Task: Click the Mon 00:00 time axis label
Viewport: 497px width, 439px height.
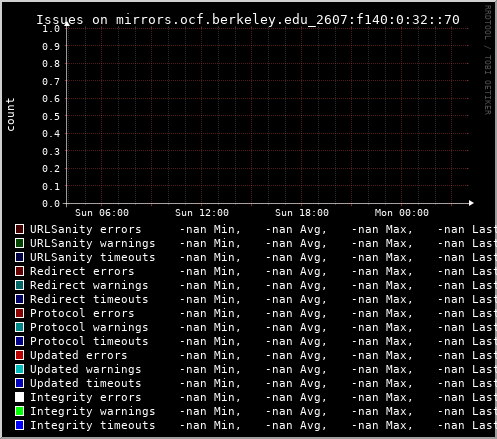Action: (x=402, y=213)
